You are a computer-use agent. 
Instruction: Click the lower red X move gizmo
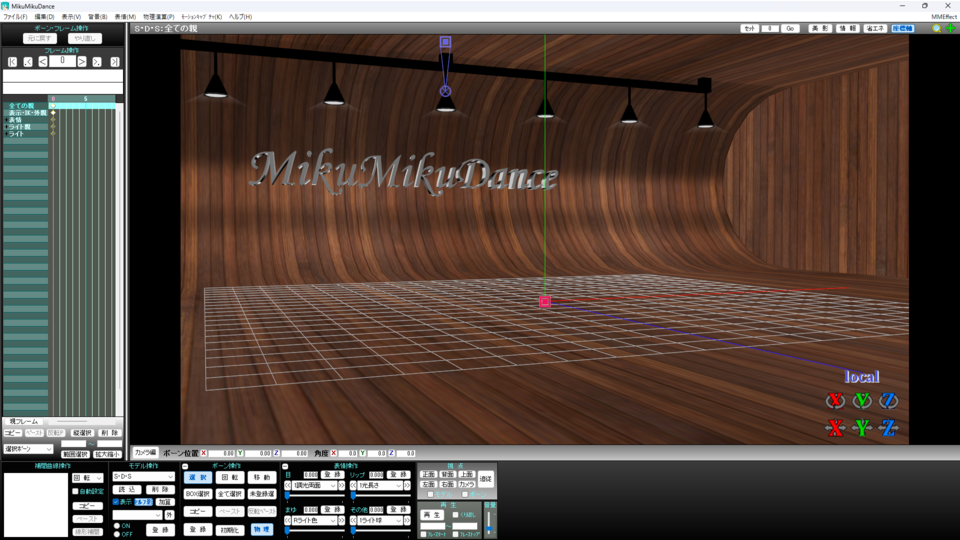pyautogui.click(x=835, y=427)
